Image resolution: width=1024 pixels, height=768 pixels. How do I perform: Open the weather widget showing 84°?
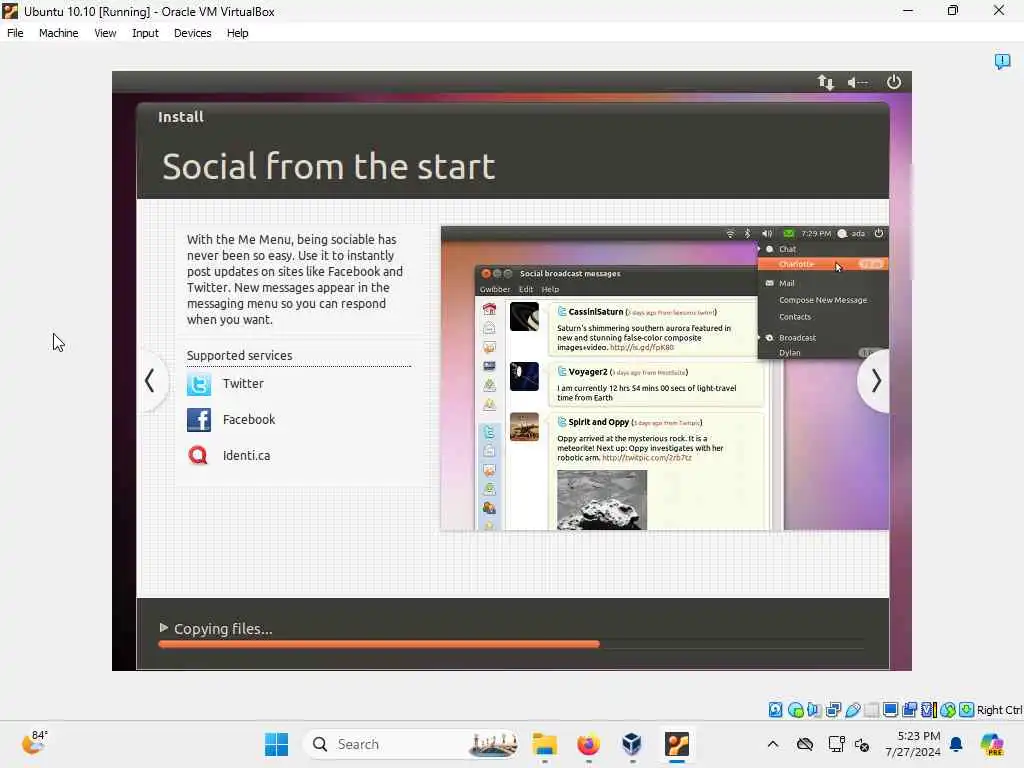point(34,743)
